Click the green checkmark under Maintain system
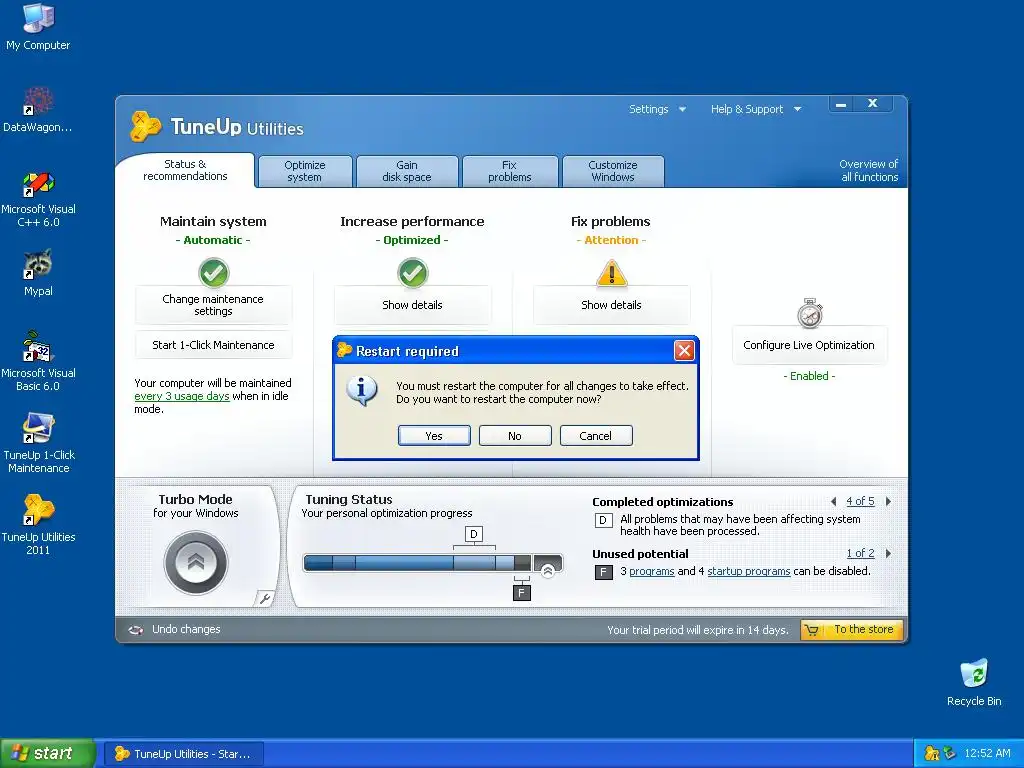 (214, 273)
